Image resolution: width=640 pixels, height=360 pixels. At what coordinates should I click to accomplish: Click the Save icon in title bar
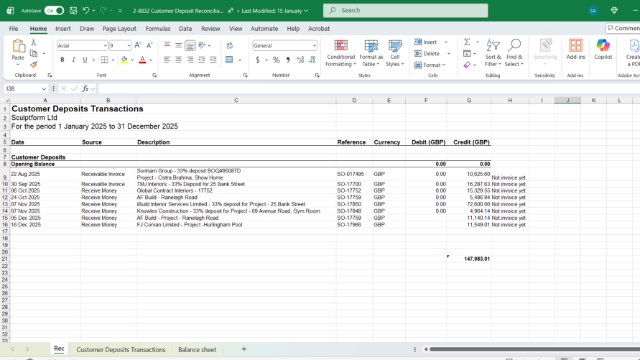pyautogui.click(x=73, y=11)
